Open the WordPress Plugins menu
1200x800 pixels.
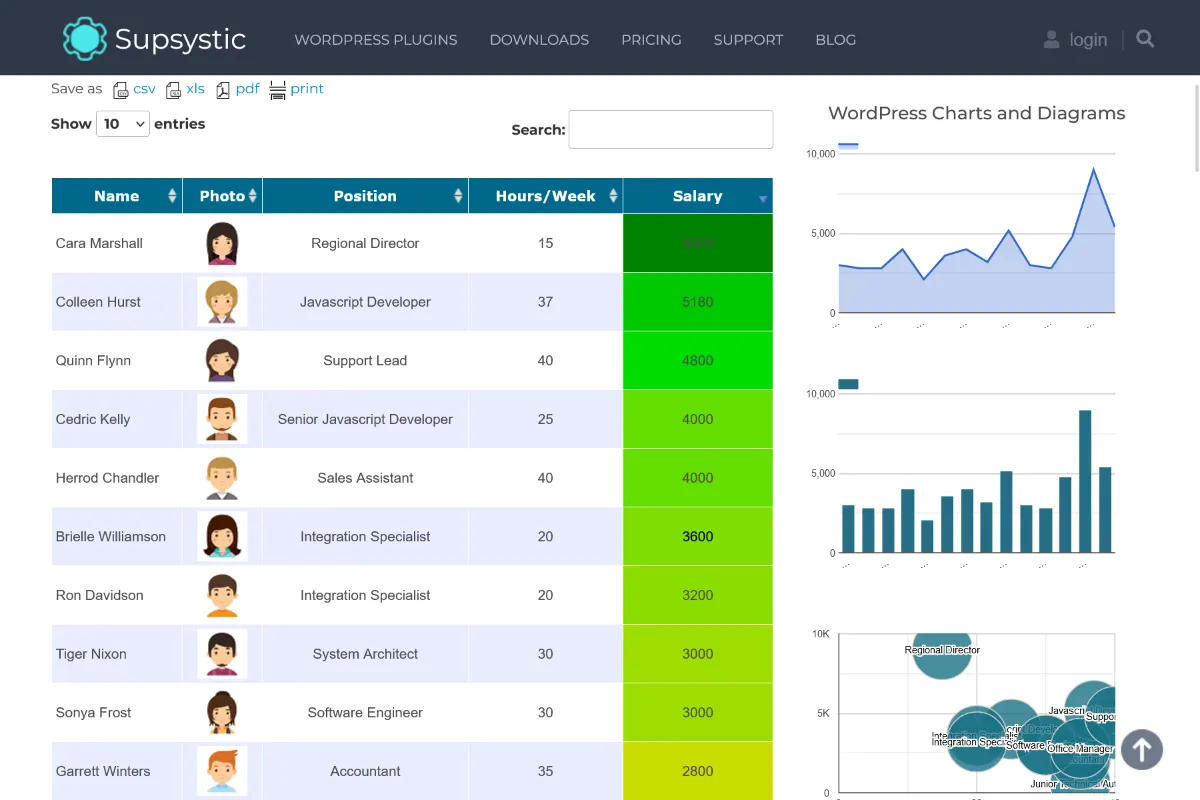(x=375, y=40)
